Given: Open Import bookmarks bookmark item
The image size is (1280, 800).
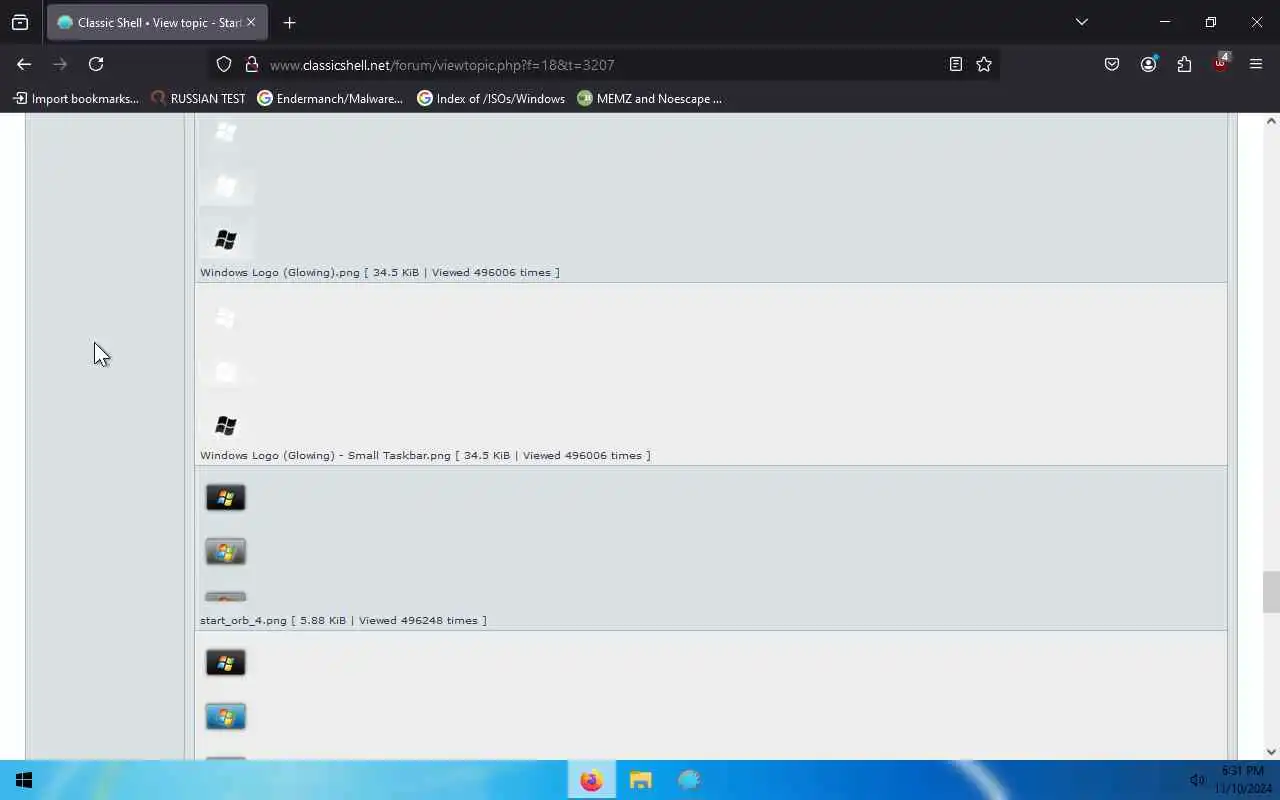Looking at the screenshot, I should 76,98.
